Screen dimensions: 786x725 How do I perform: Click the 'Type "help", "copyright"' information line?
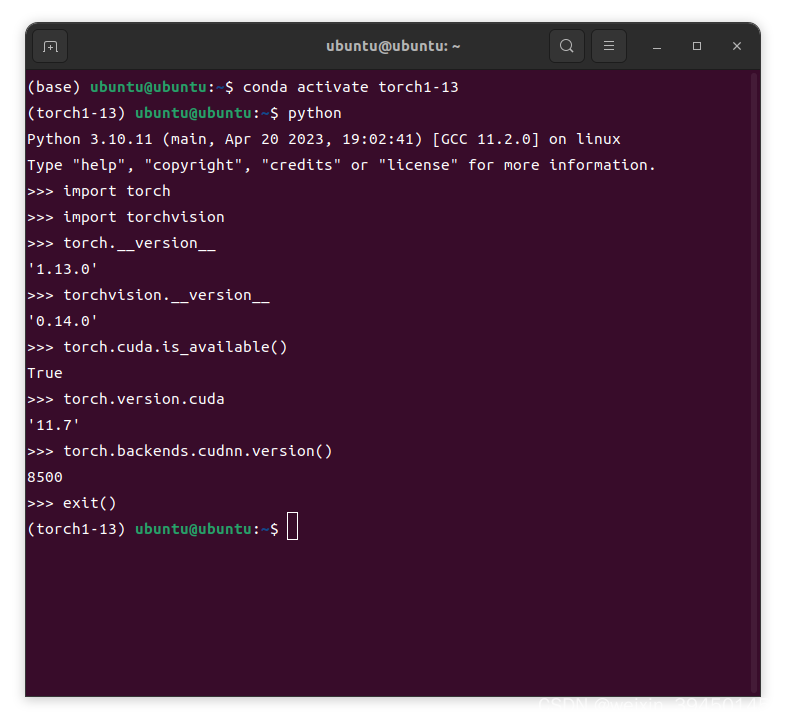point(341,165)
